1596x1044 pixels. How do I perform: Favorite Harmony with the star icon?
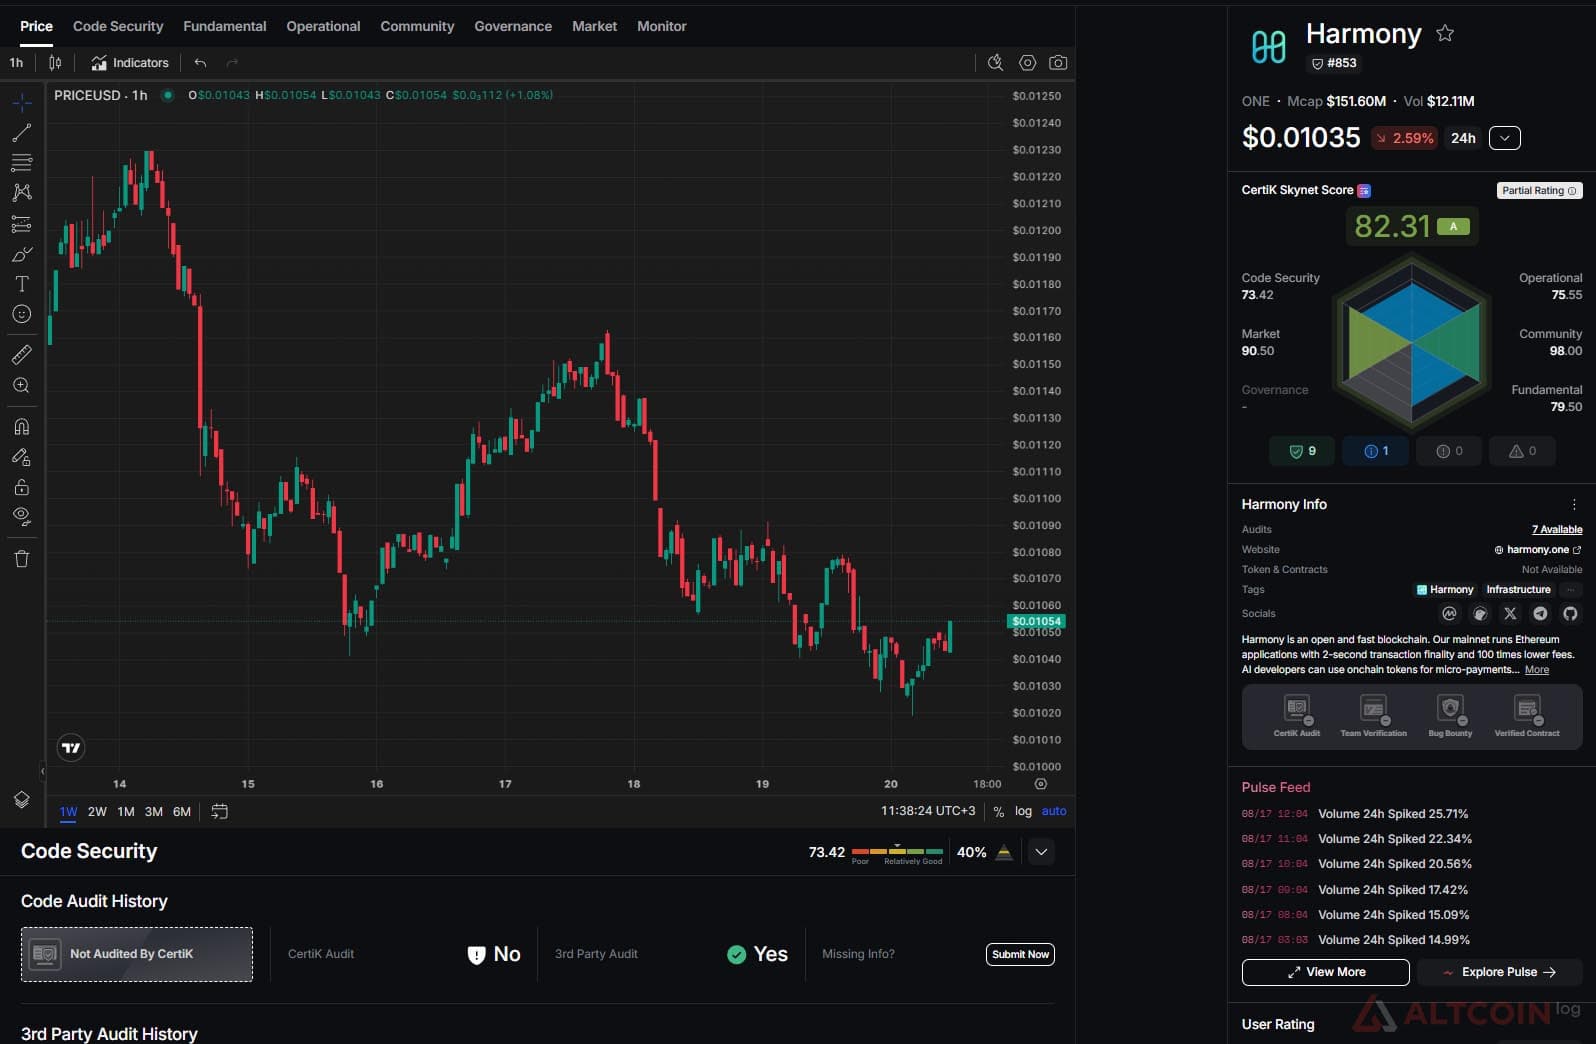coord(1445,33)
